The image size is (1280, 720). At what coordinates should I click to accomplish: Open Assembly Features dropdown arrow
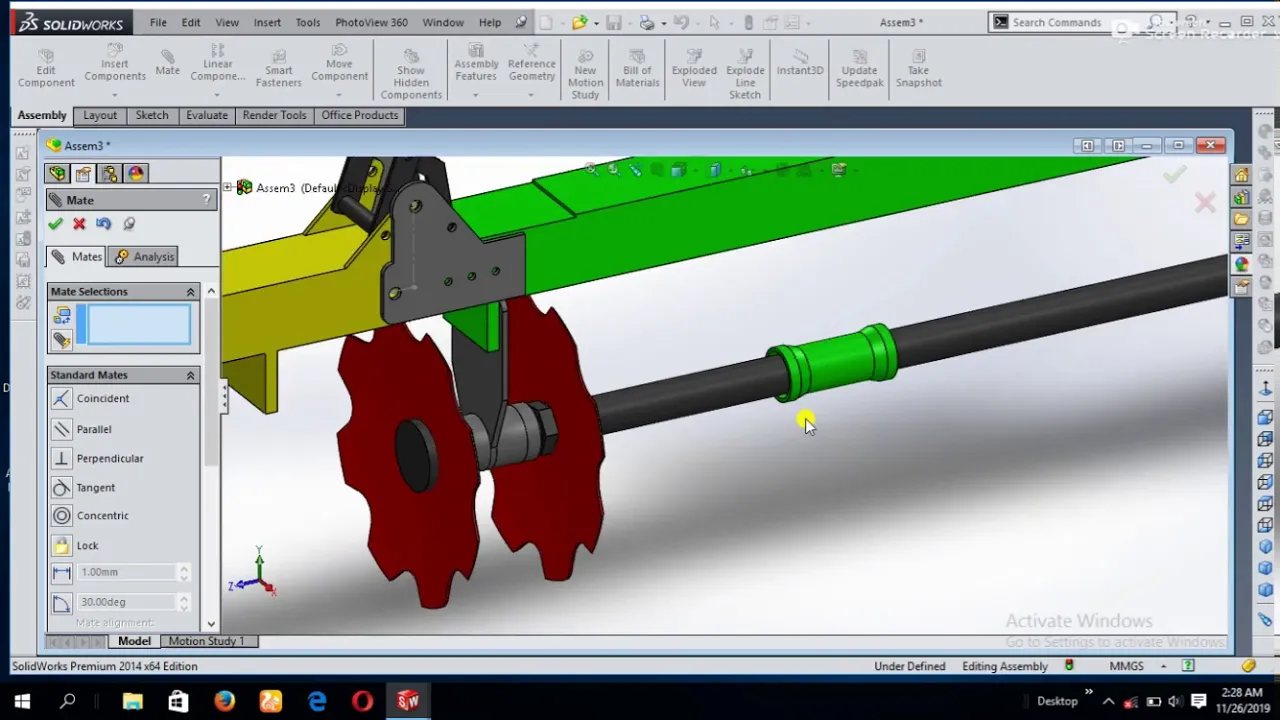(476, 94)
